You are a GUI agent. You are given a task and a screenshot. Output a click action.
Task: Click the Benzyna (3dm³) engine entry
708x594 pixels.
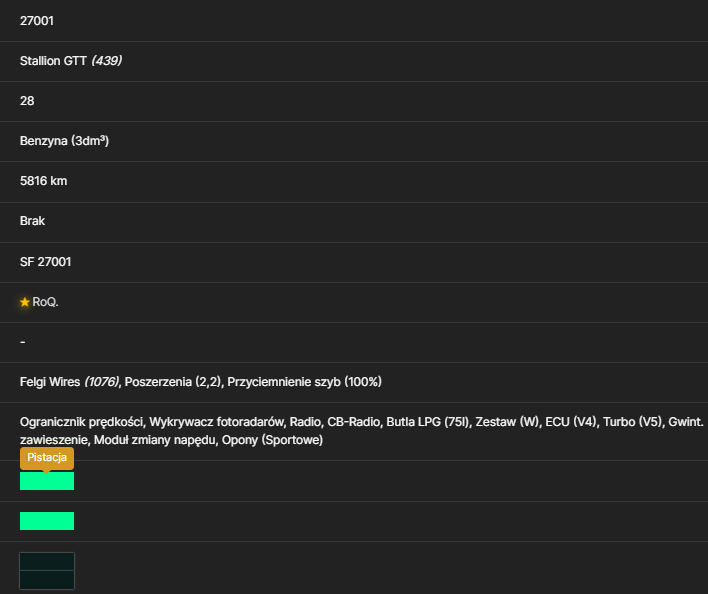(x=64, y=141)
